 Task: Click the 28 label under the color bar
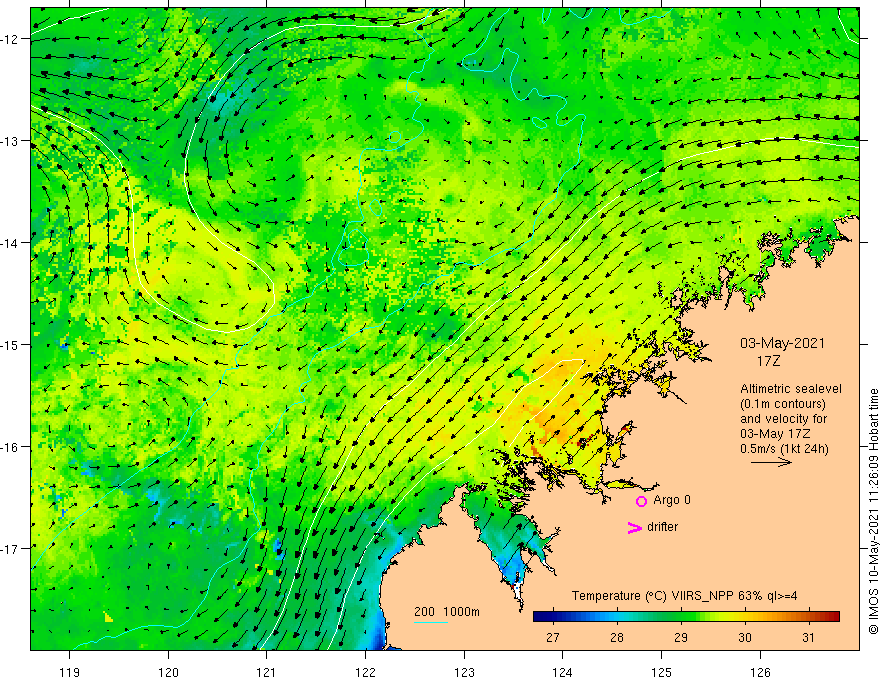tap(617, 638)
